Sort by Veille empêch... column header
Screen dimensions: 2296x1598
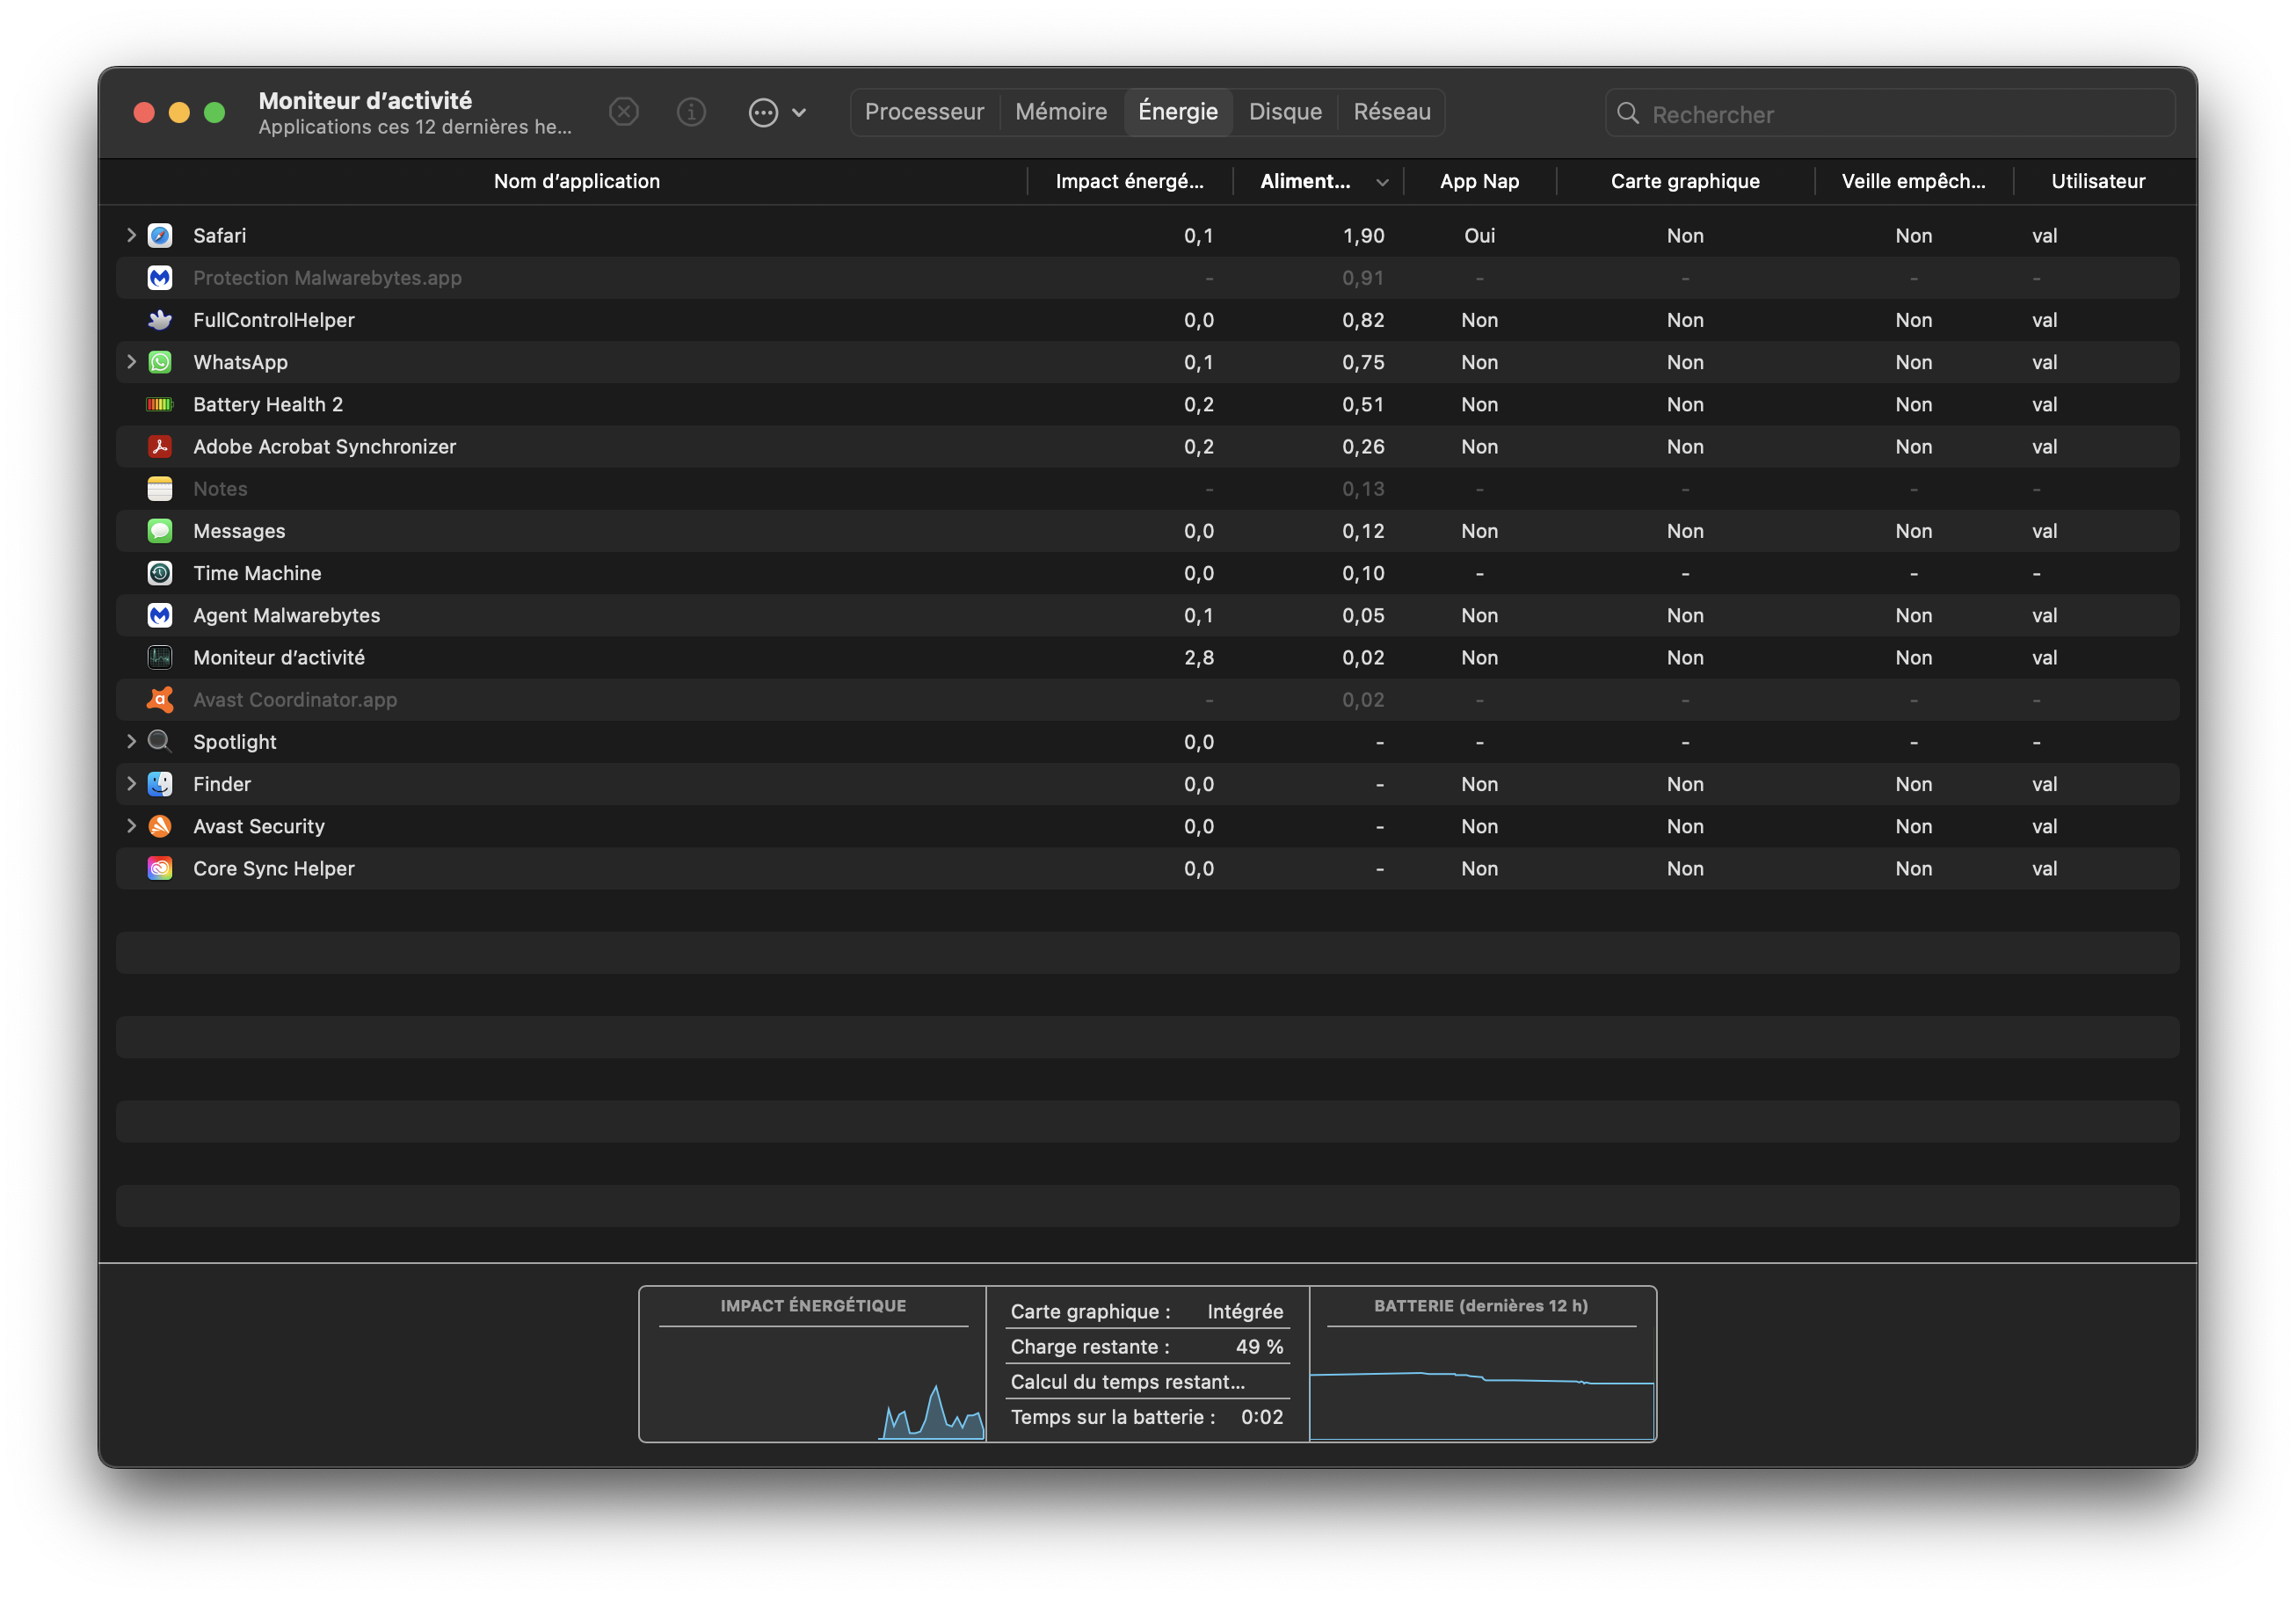pyautogui.click(x=1913, y=182)
